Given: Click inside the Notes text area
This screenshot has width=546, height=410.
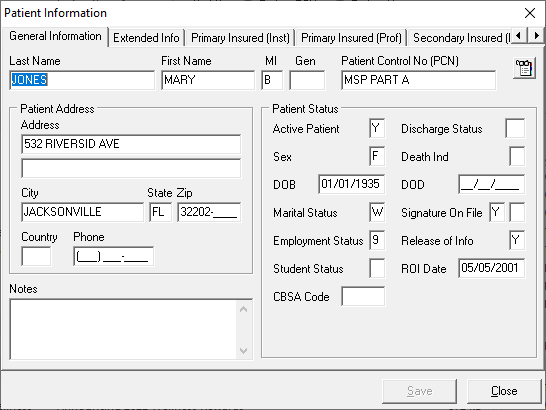Looking at the screenshot, I should click(123, 329).
